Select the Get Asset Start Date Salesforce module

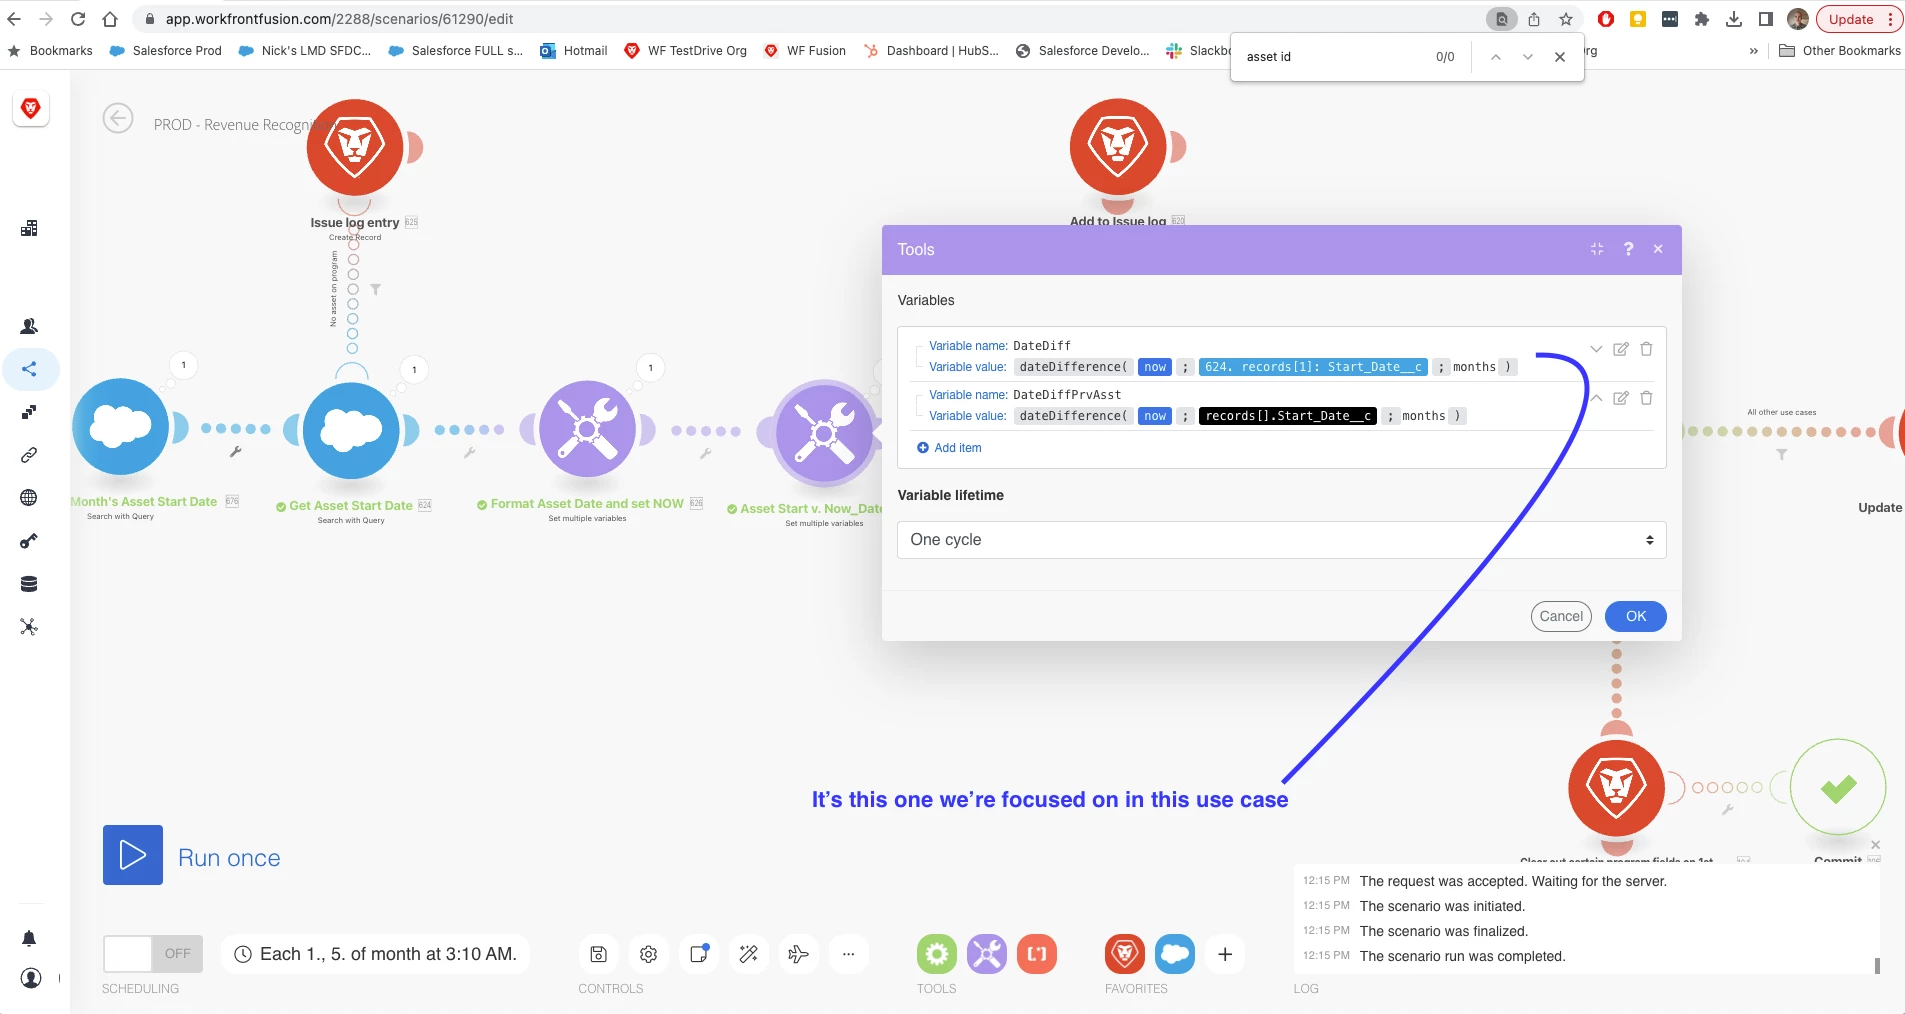[x=351, y=430]
